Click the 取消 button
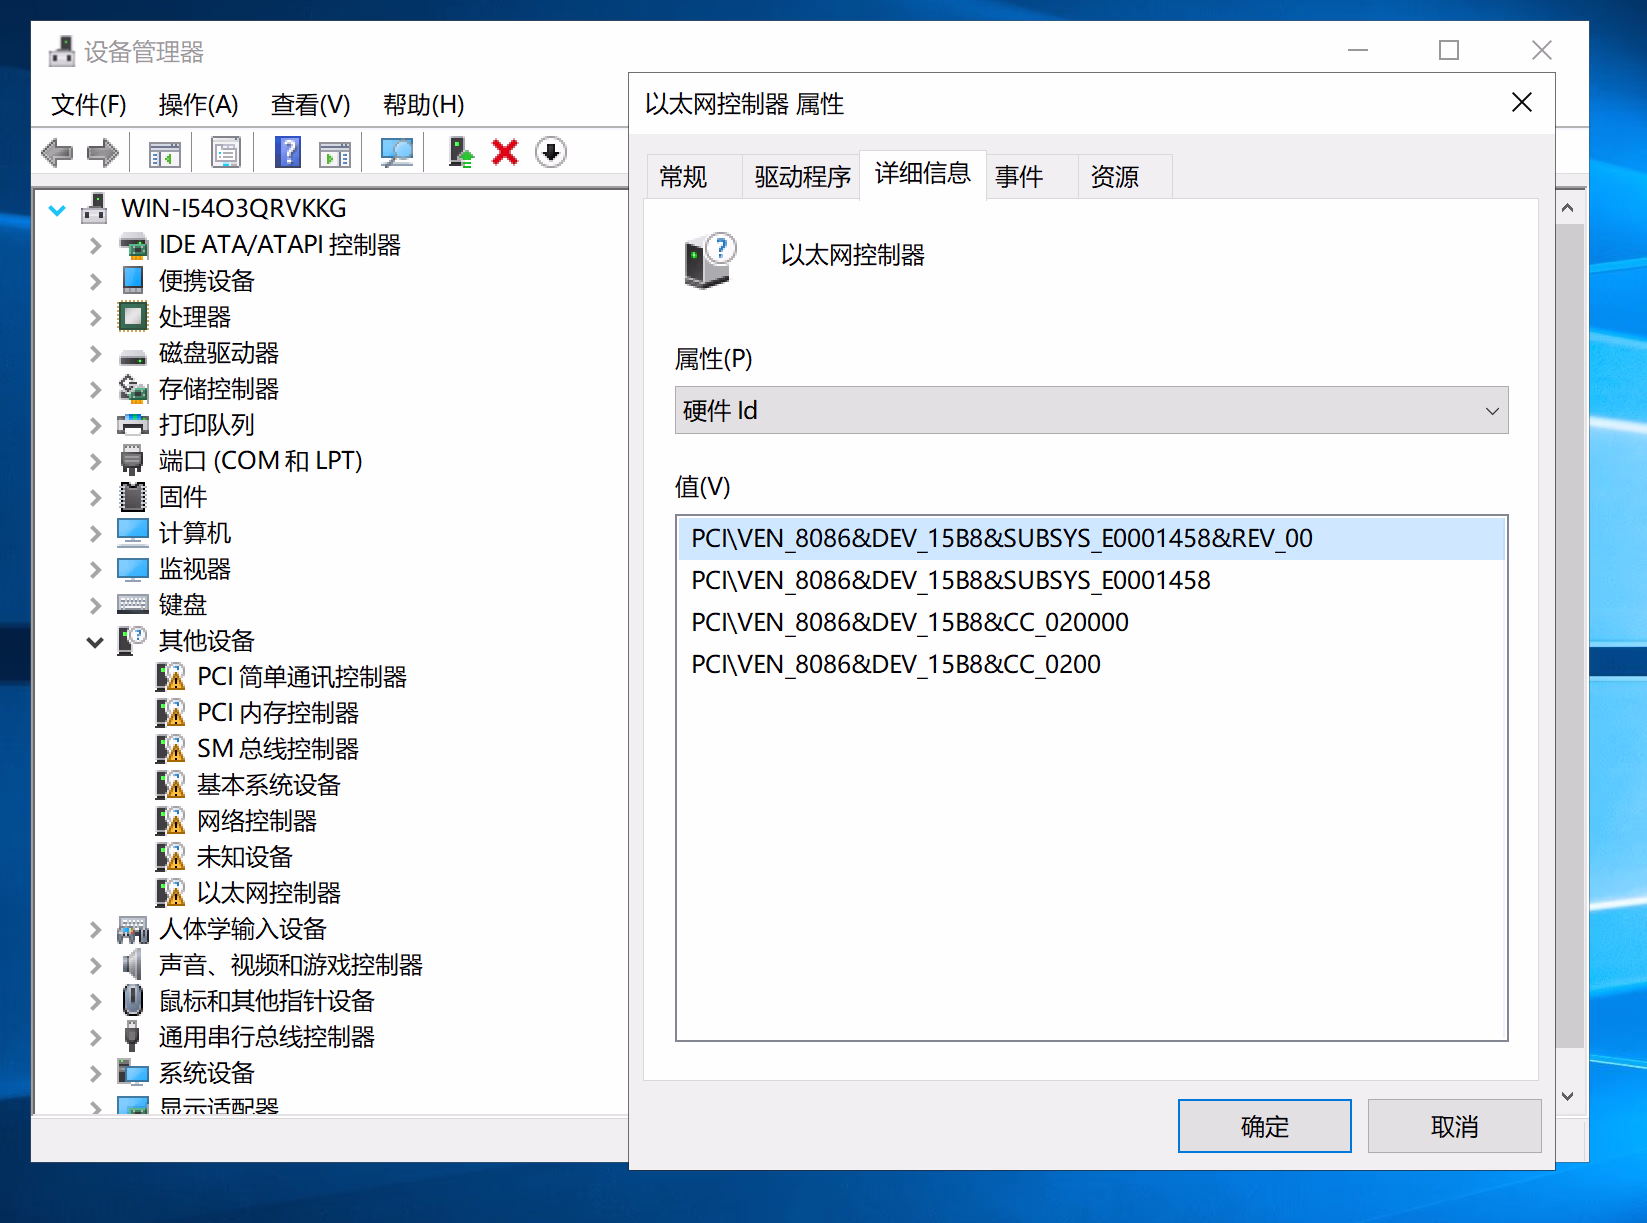 click(1454, 1126)
